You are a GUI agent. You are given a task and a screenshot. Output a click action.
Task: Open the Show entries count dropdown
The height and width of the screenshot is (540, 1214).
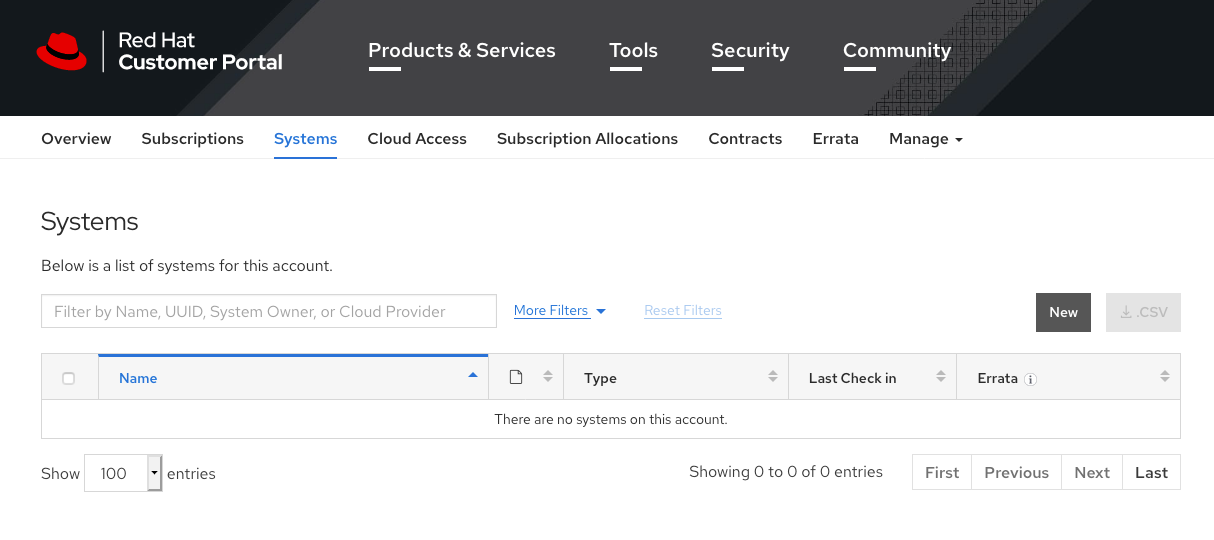pyautogui.click(x=123, y=473)
